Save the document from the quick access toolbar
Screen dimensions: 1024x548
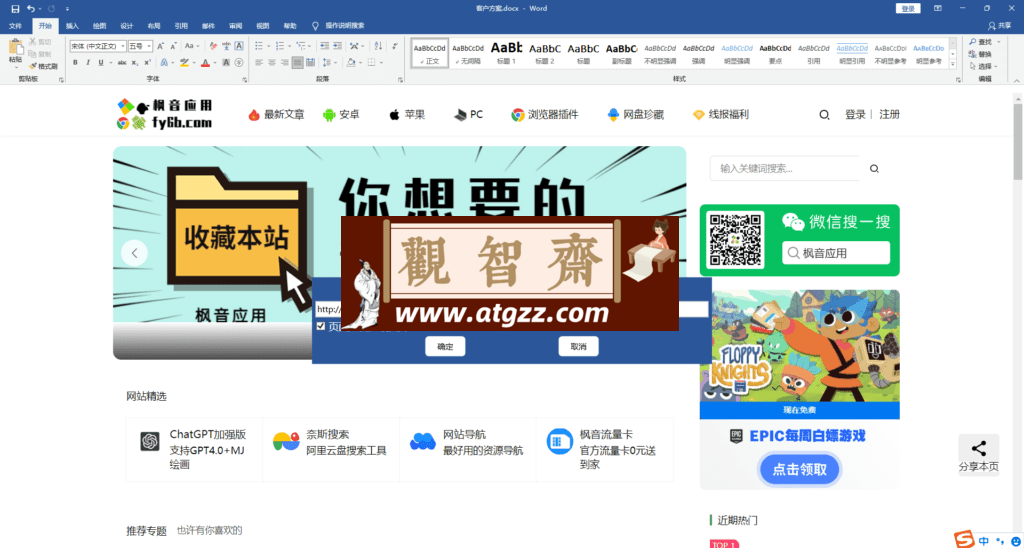coord(15,8)
